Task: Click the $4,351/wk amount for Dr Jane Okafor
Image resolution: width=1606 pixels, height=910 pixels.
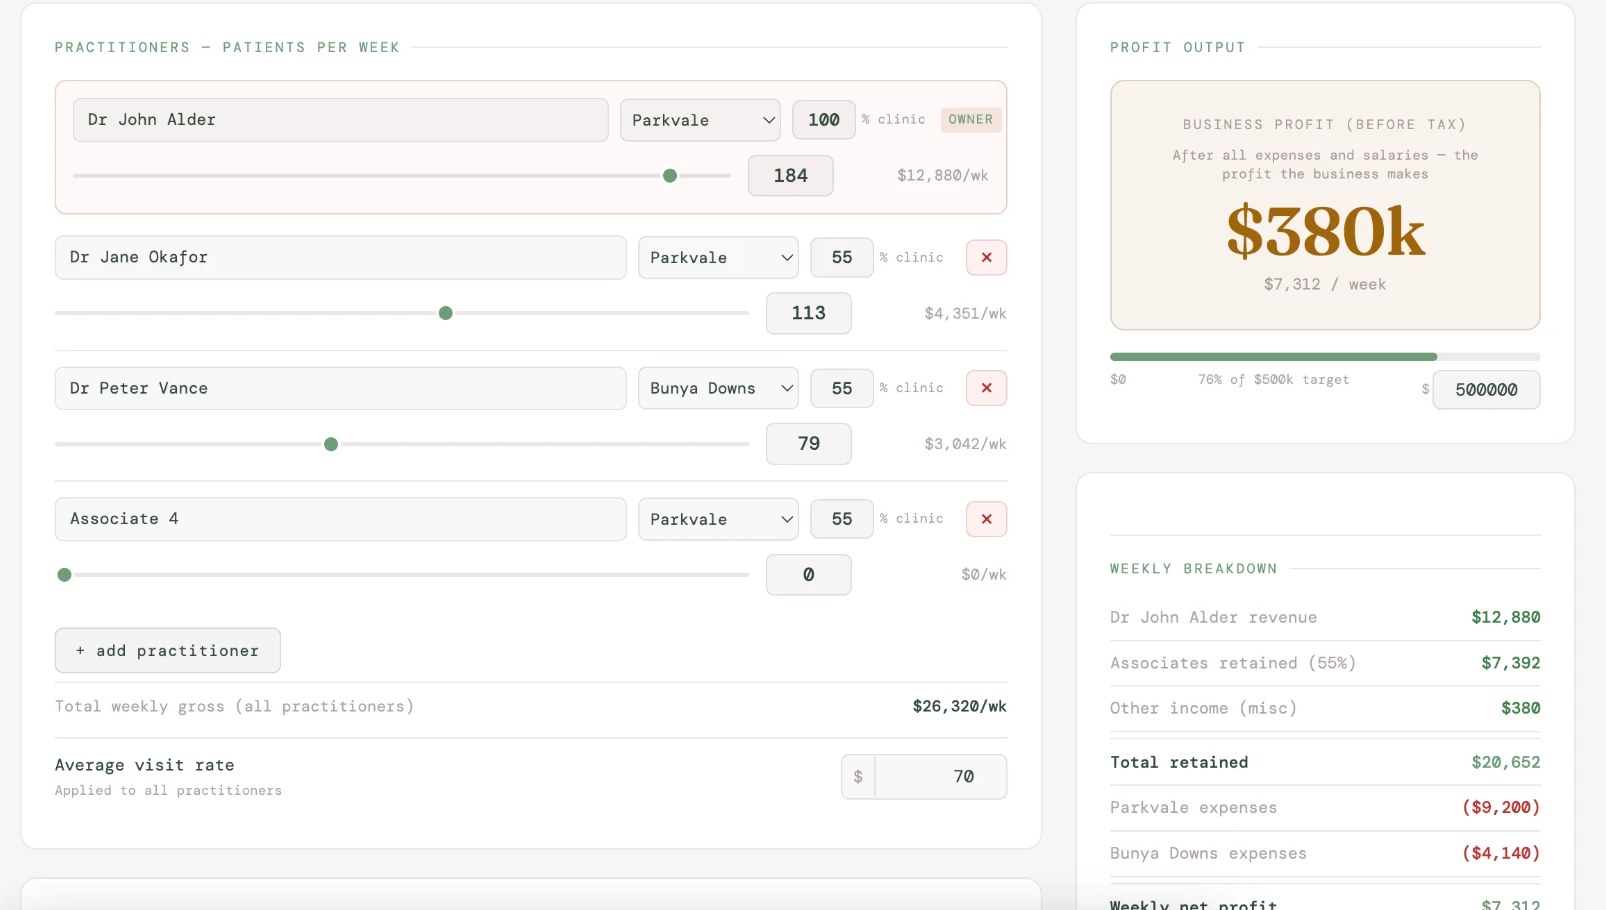Action: pos(965,314)
